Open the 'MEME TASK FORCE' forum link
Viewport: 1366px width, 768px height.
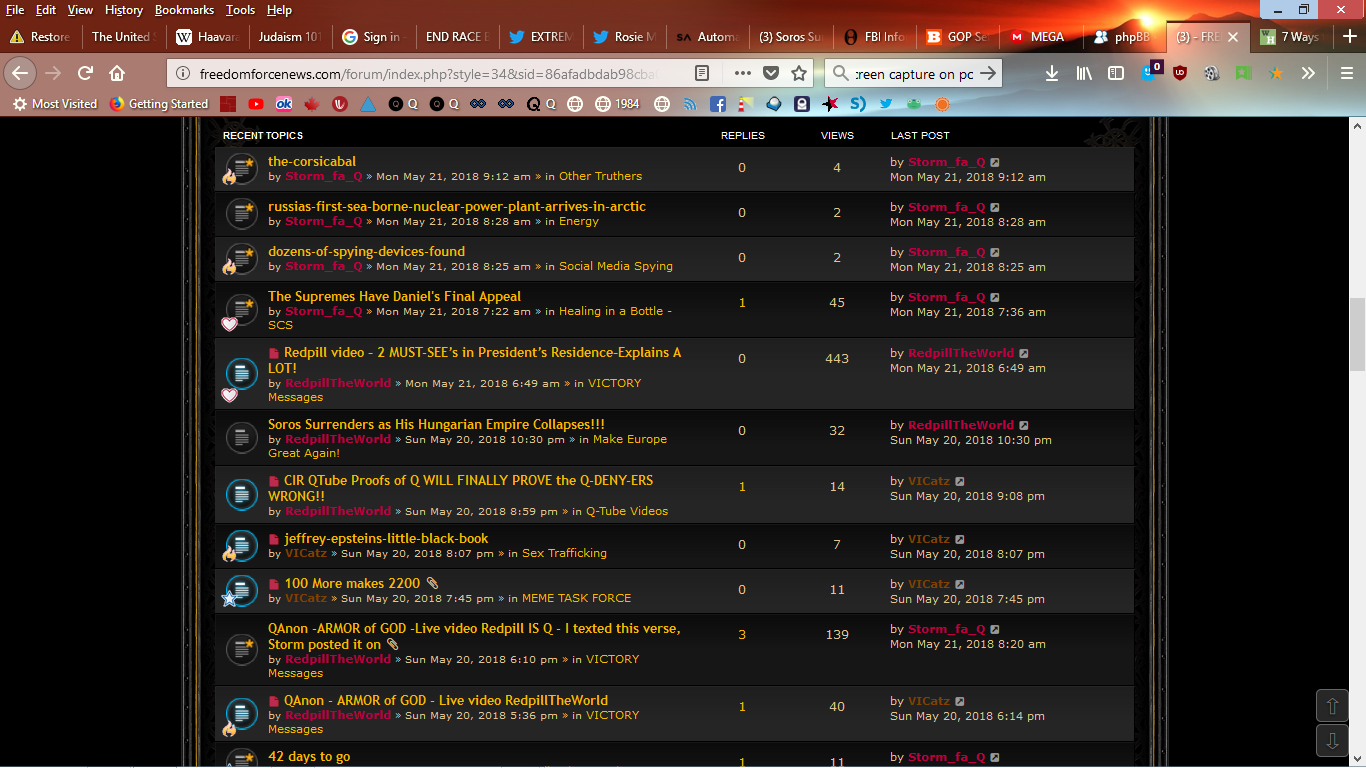point(576,598)
